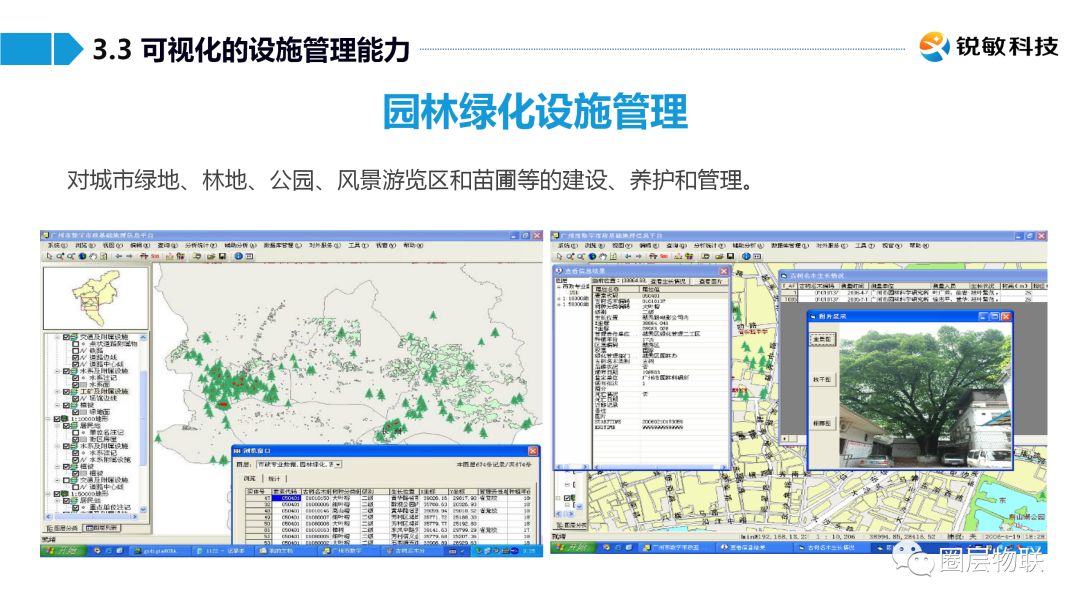Click the floppy save icon in the tree-photo GIS window
Viewport: 1080px width, 608px height.
pos(730,257)
